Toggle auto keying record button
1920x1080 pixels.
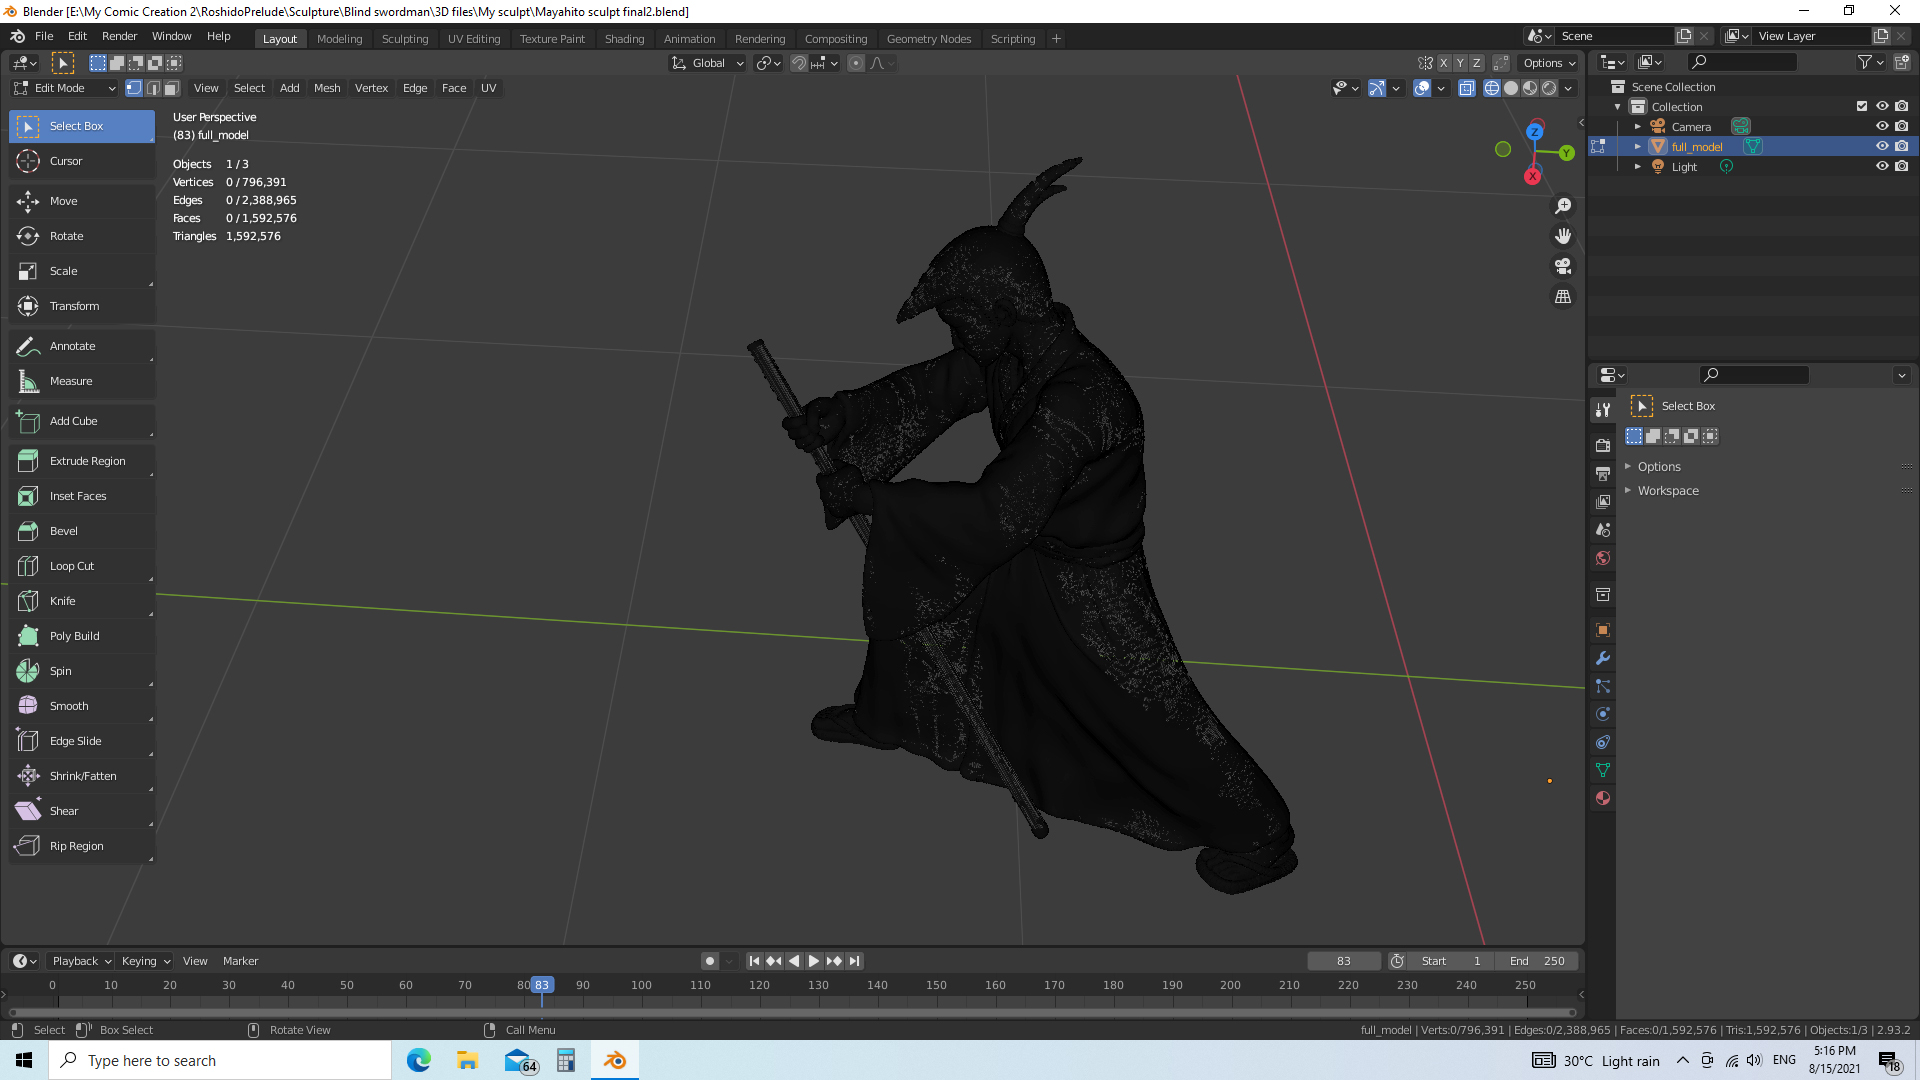click(710, 961)
